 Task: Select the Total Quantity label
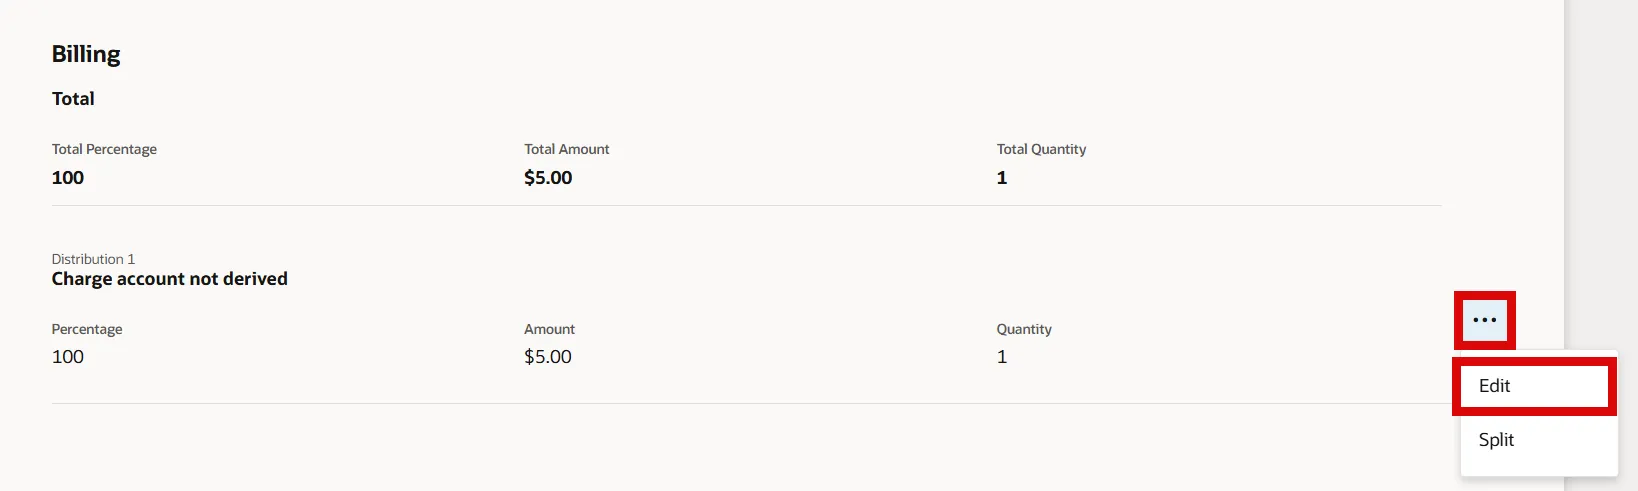tap(1041, 149)
